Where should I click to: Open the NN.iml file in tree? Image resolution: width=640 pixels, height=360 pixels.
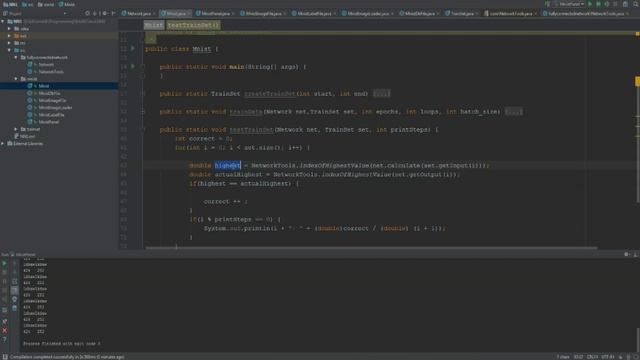click(27, 136)
